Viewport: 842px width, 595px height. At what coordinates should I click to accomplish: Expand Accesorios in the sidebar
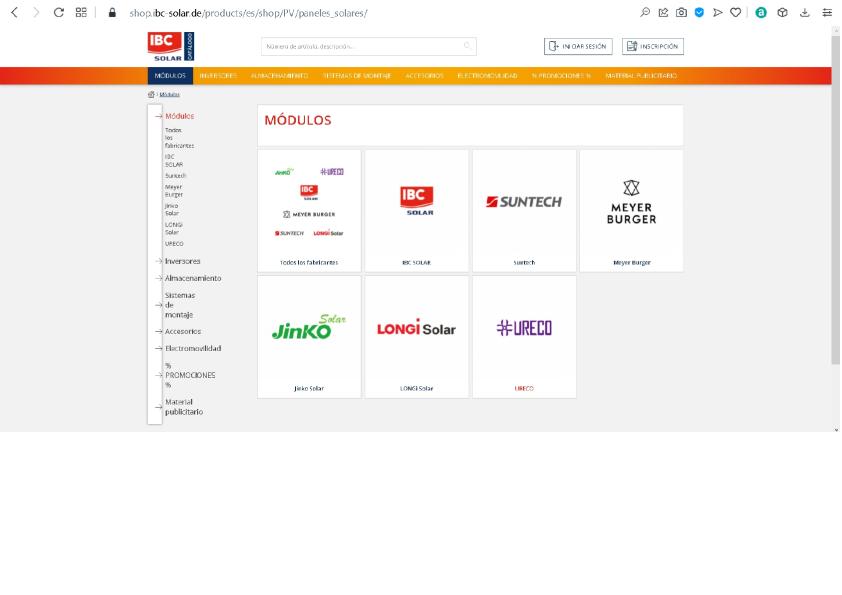click(183, 331)
